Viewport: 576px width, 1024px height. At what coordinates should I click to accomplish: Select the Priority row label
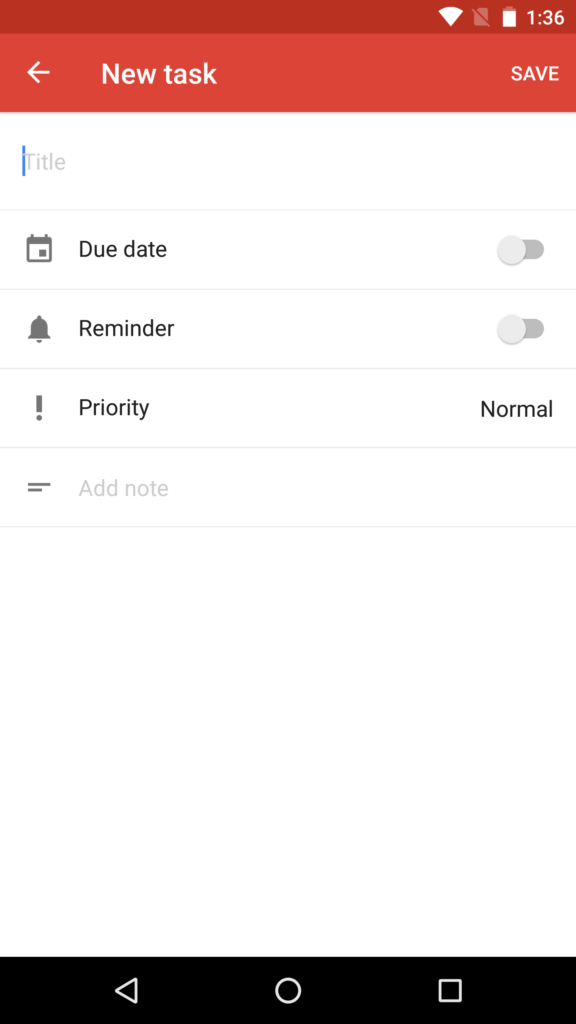pyautogui.click(x=114, y=408)
